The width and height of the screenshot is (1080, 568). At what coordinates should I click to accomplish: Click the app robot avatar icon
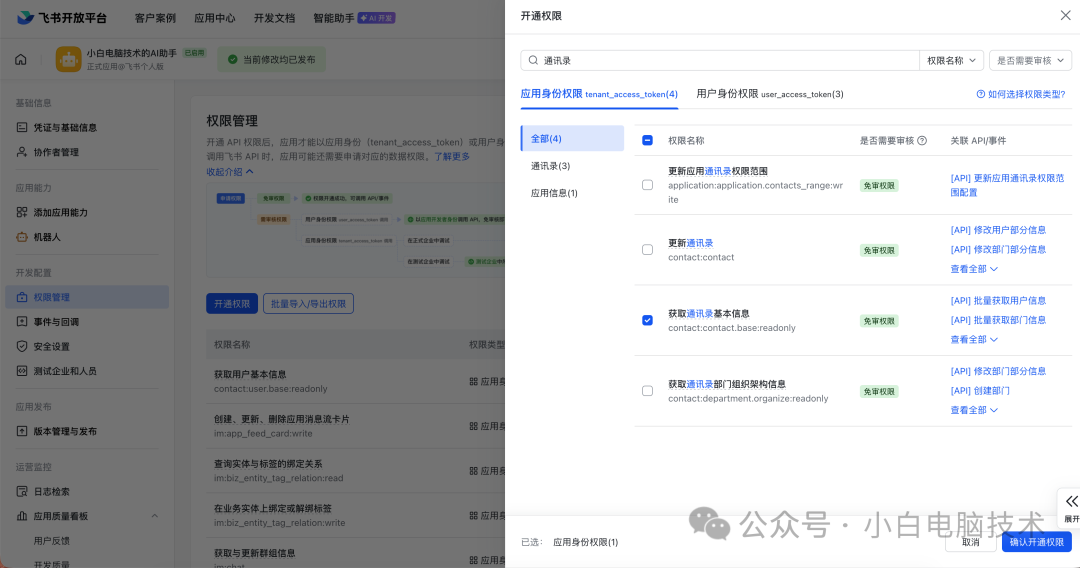pyautogui.click(x=68, y=59)
